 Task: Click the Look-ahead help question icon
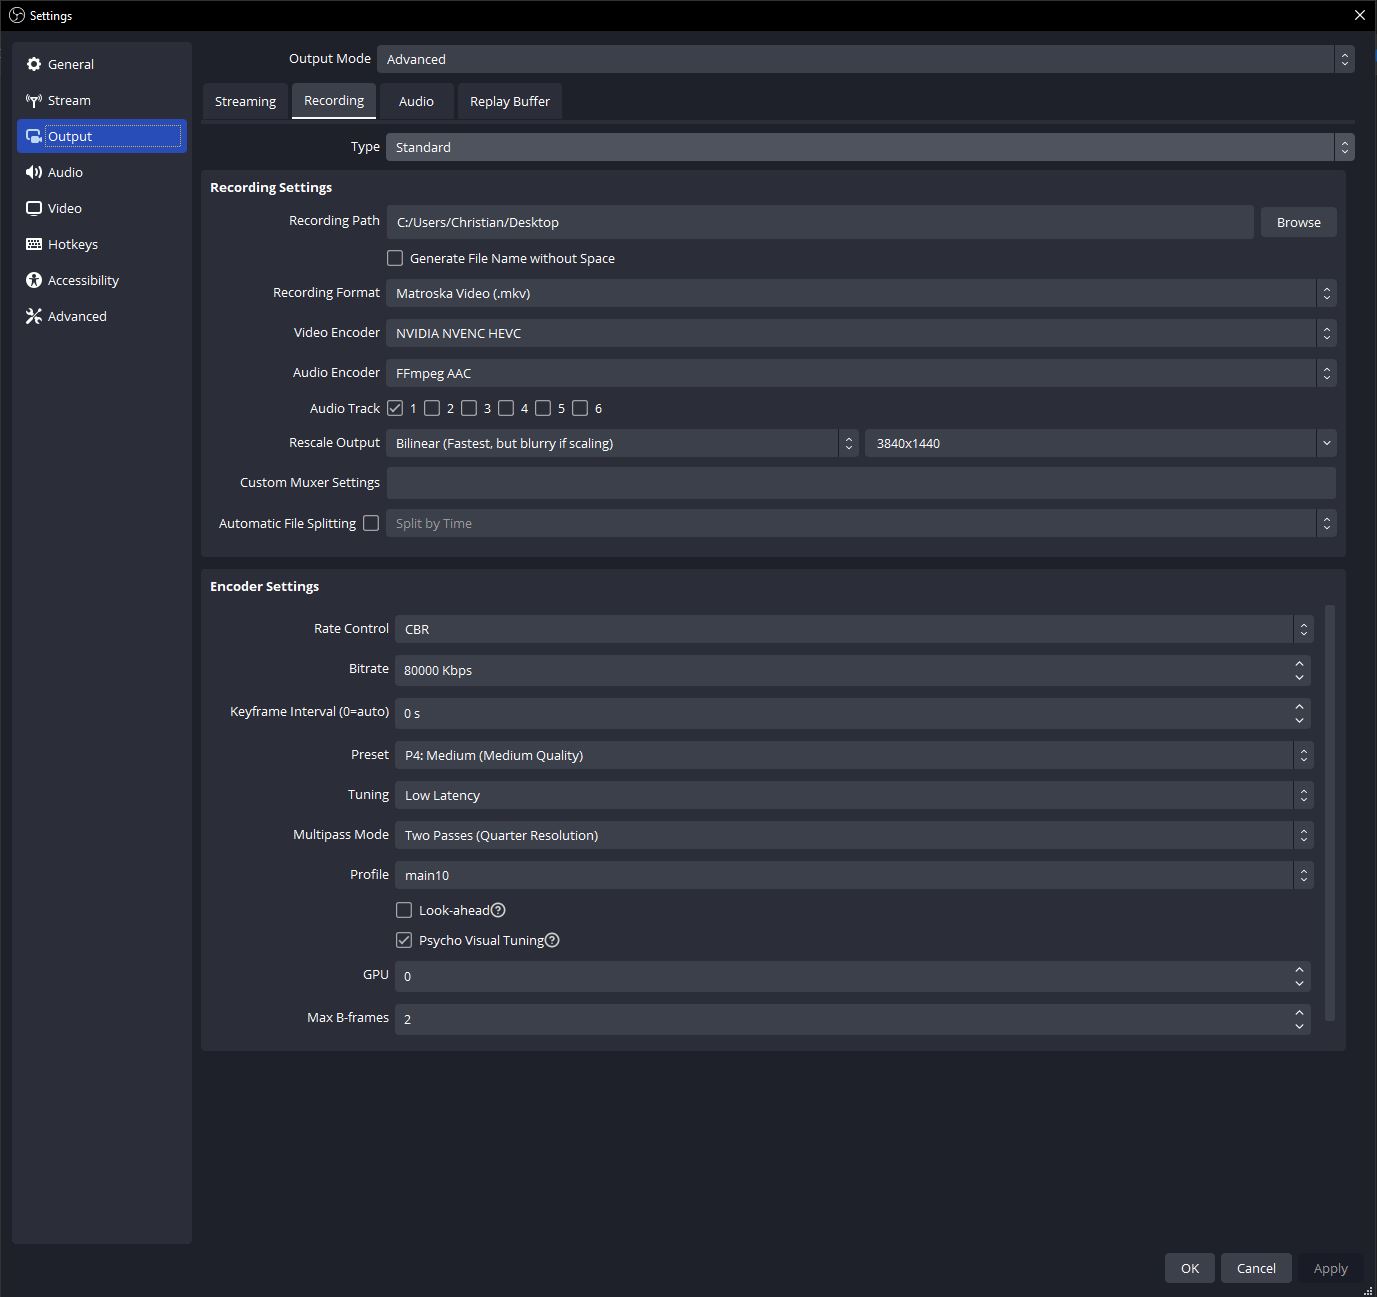coord(498,910)
